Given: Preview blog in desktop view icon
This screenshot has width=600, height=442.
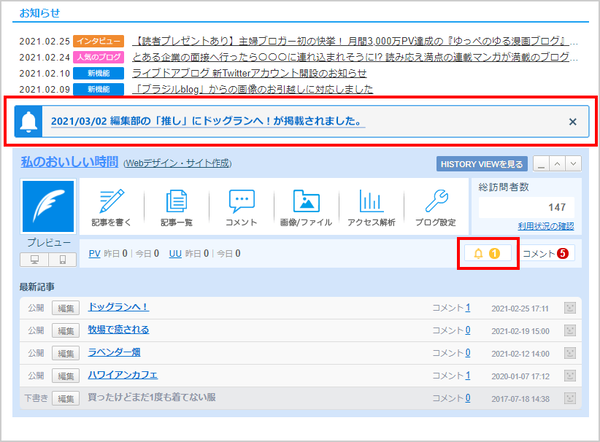Looking at the screenshot, I should [x=34, y=260].
